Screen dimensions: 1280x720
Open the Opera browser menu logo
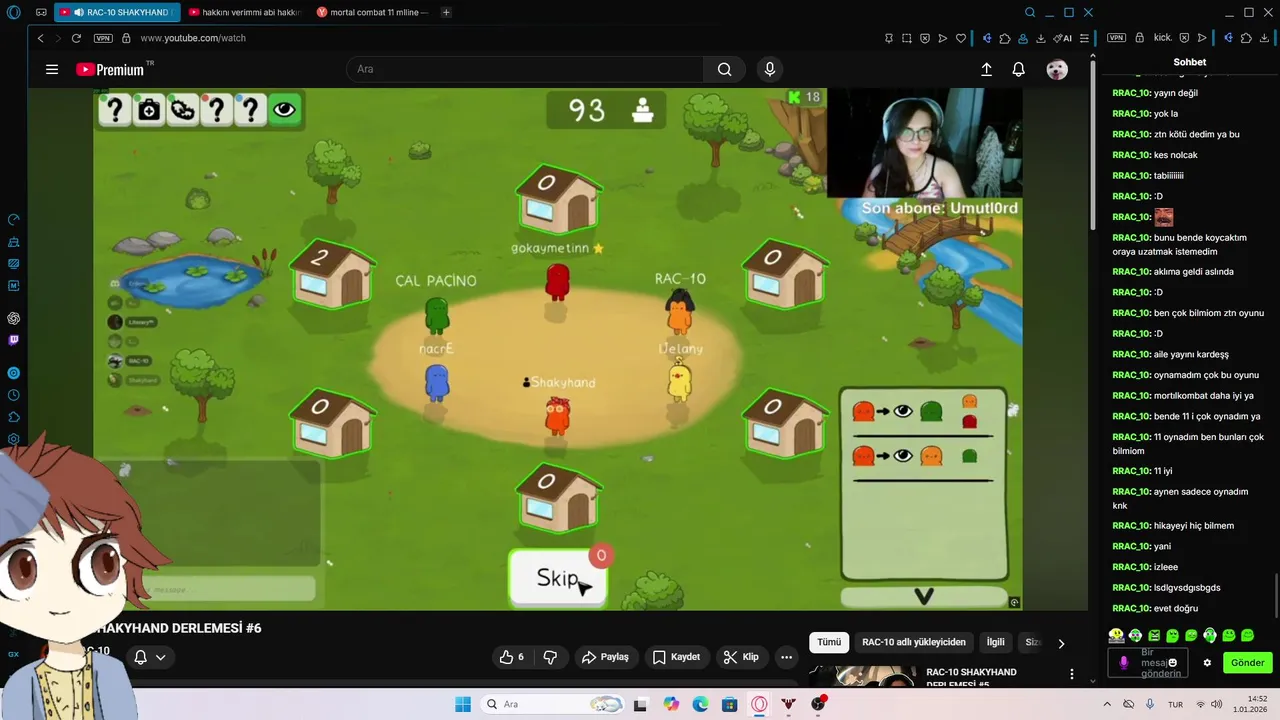13,12
